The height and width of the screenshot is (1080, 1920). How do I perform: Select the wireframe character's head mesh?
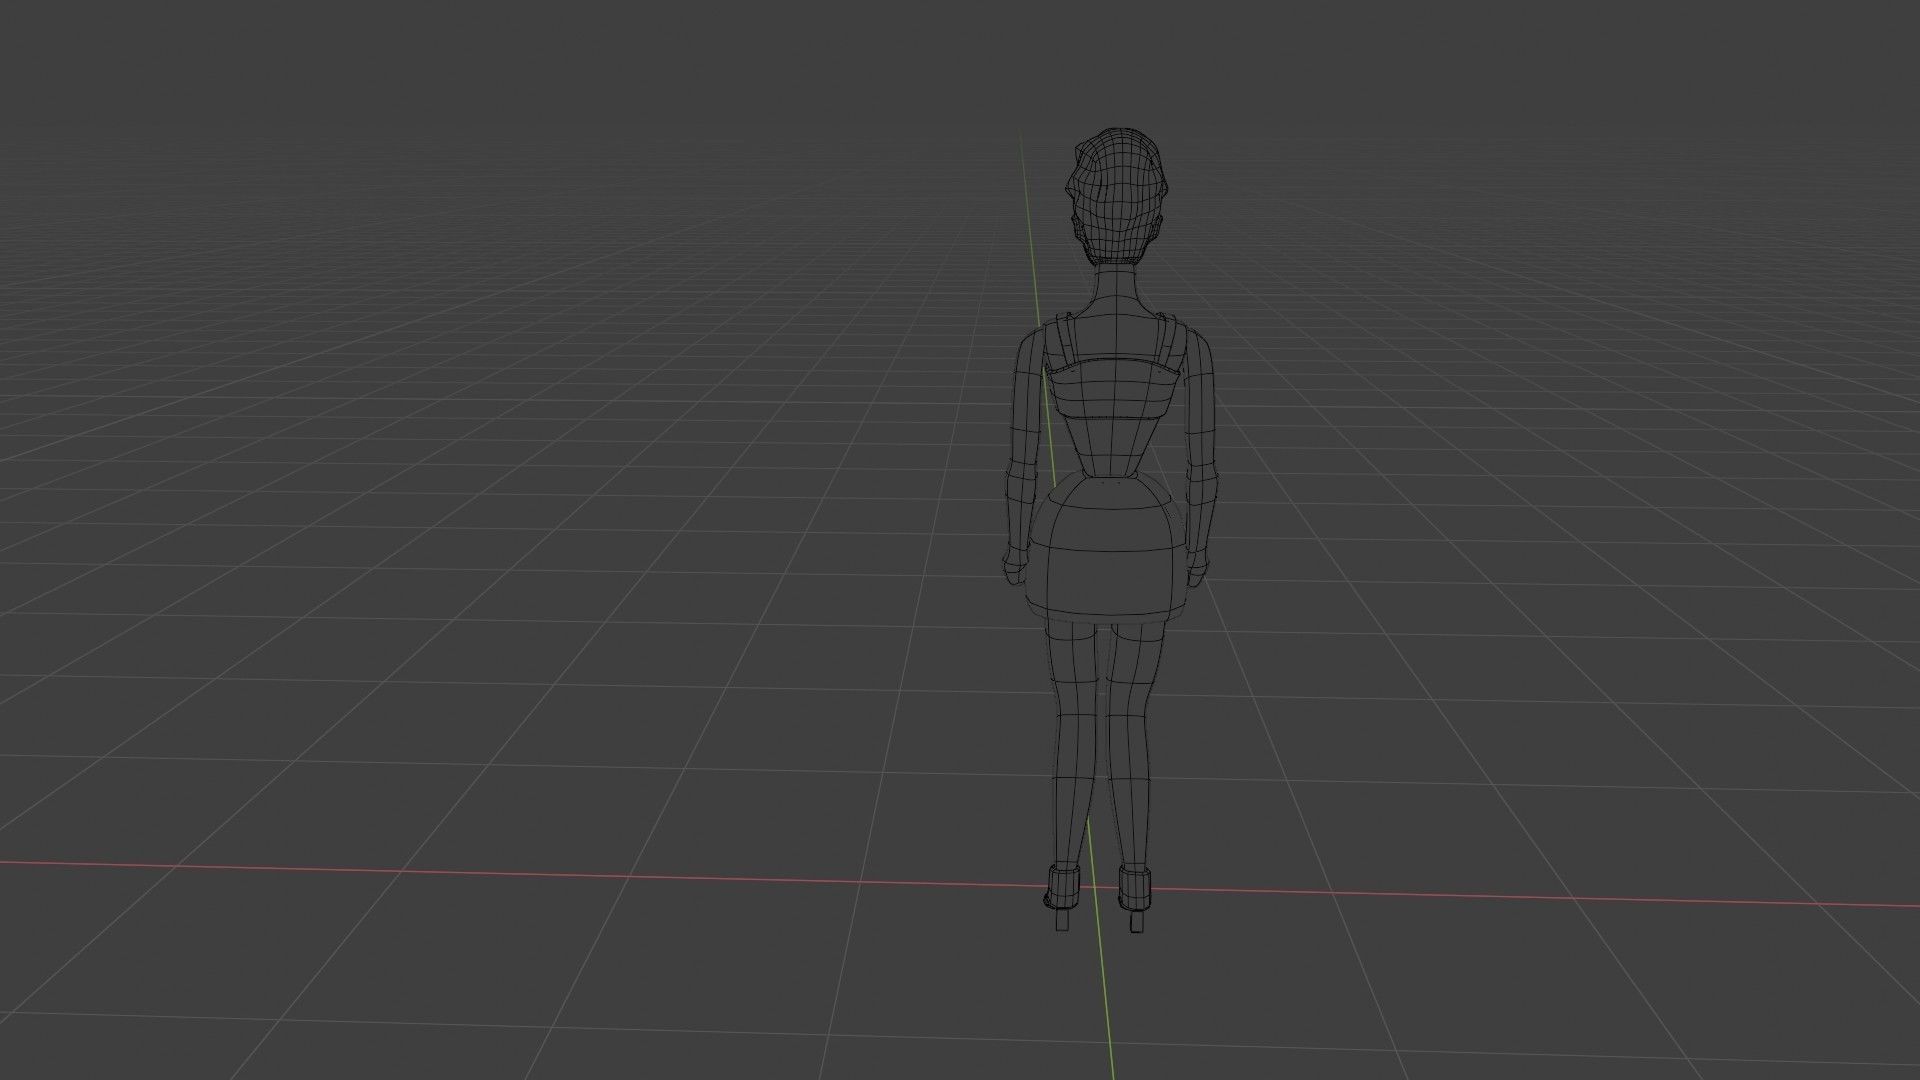(1115, 196)
